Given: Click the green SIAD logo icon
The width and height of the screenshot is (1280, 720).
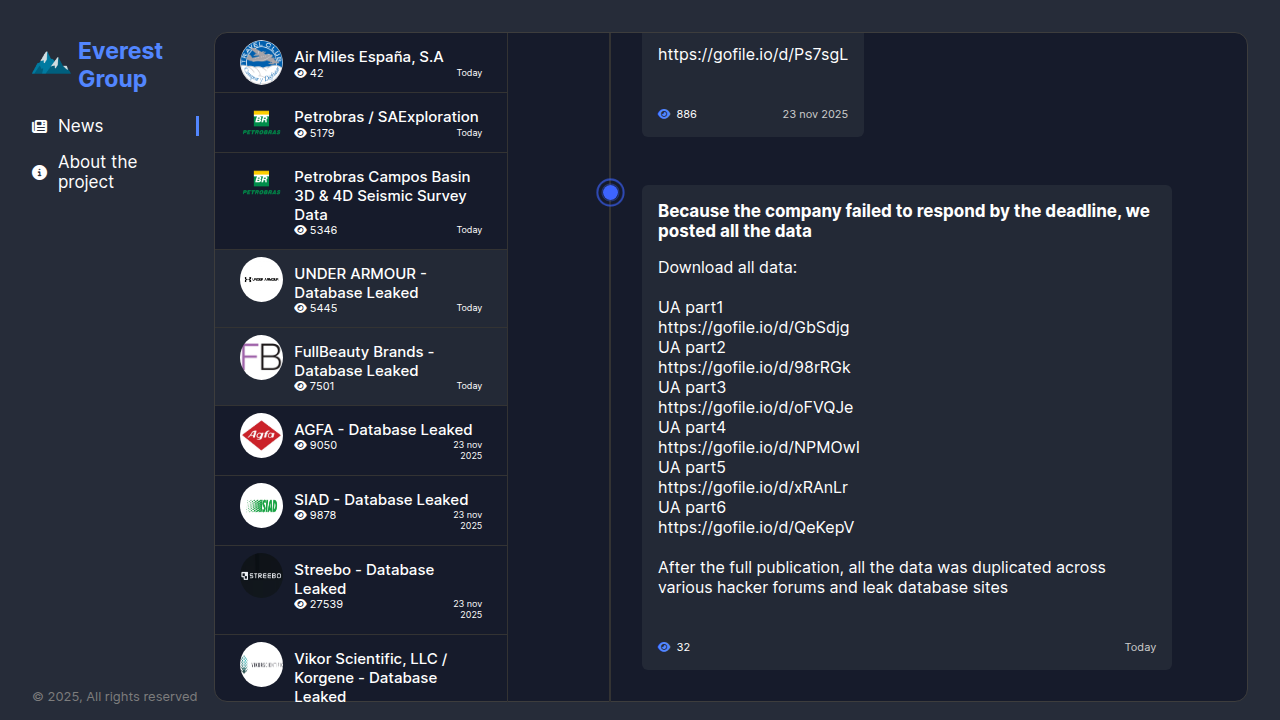Looking at the screenshot, I should pyautogui.click(x=261, y=506).
